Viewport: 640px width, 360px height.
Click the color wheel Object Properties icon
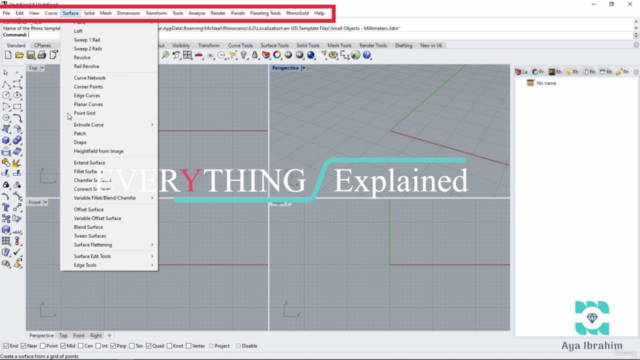(x=277, y=55)
